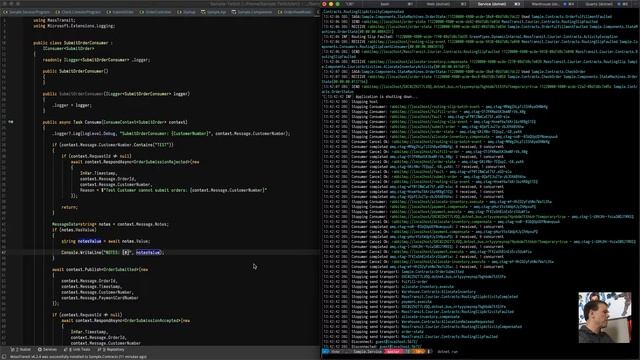Click the SubmitOrderConsumer class name
This screenshot has width=640, height=360.
coord(86,43)
